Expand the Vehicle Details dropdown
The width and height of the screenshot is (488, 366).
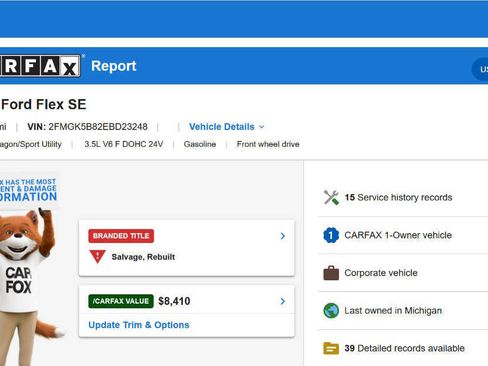(x=226, y=127)
